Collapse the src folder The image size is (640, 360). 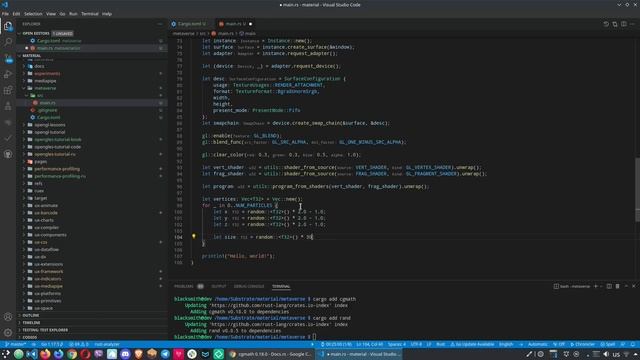(x=40, y=96)
